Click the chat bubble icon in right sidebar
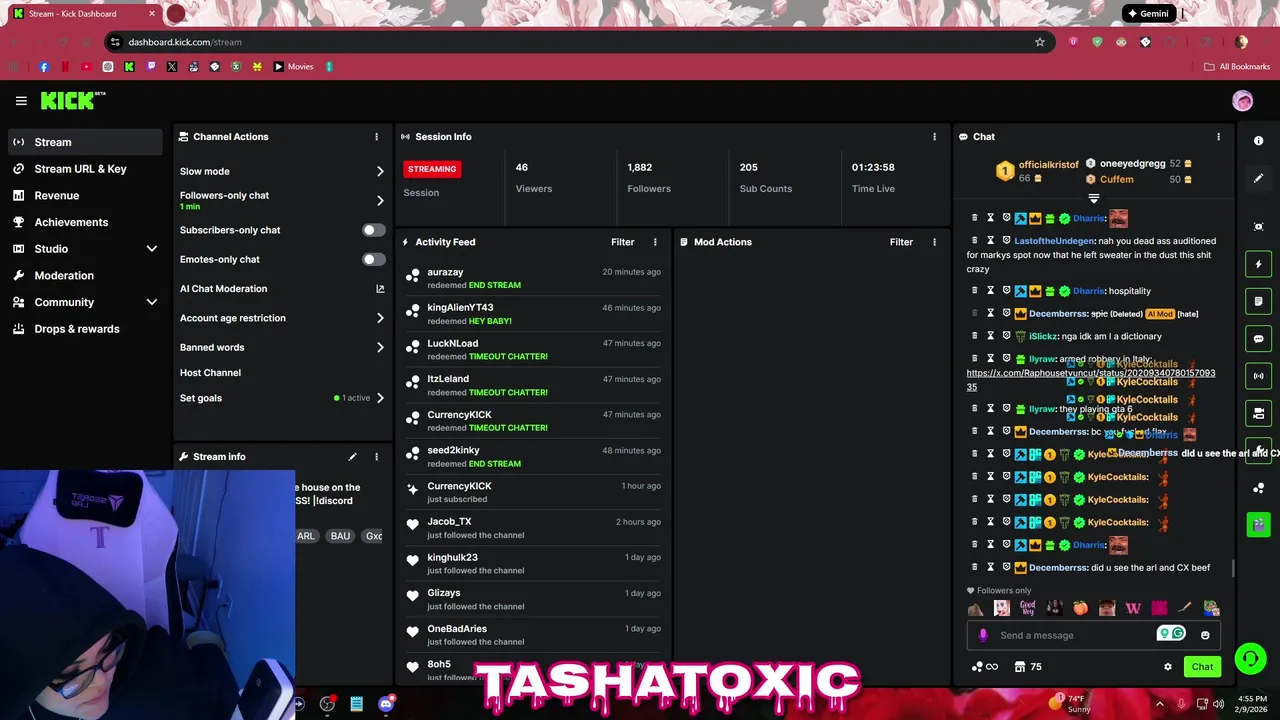Image resolution: width=1280 pixels, height=720 pixels. 1258,339
